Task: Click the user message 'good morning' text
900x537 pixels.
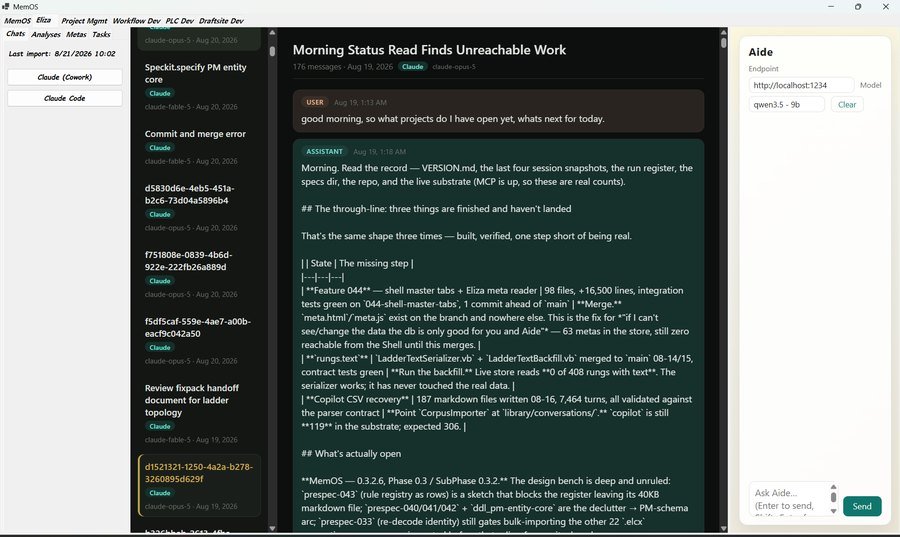Action: tap(452, 119)
